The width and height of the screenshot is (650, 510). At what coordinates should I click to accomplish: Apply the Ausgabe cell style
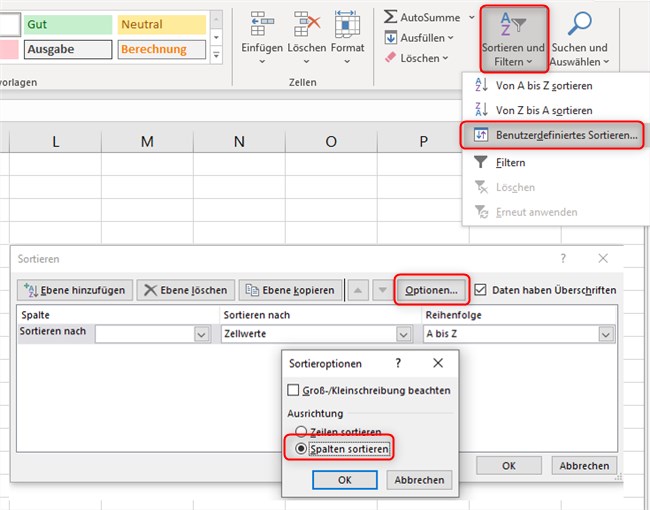(x=68, y=49)
